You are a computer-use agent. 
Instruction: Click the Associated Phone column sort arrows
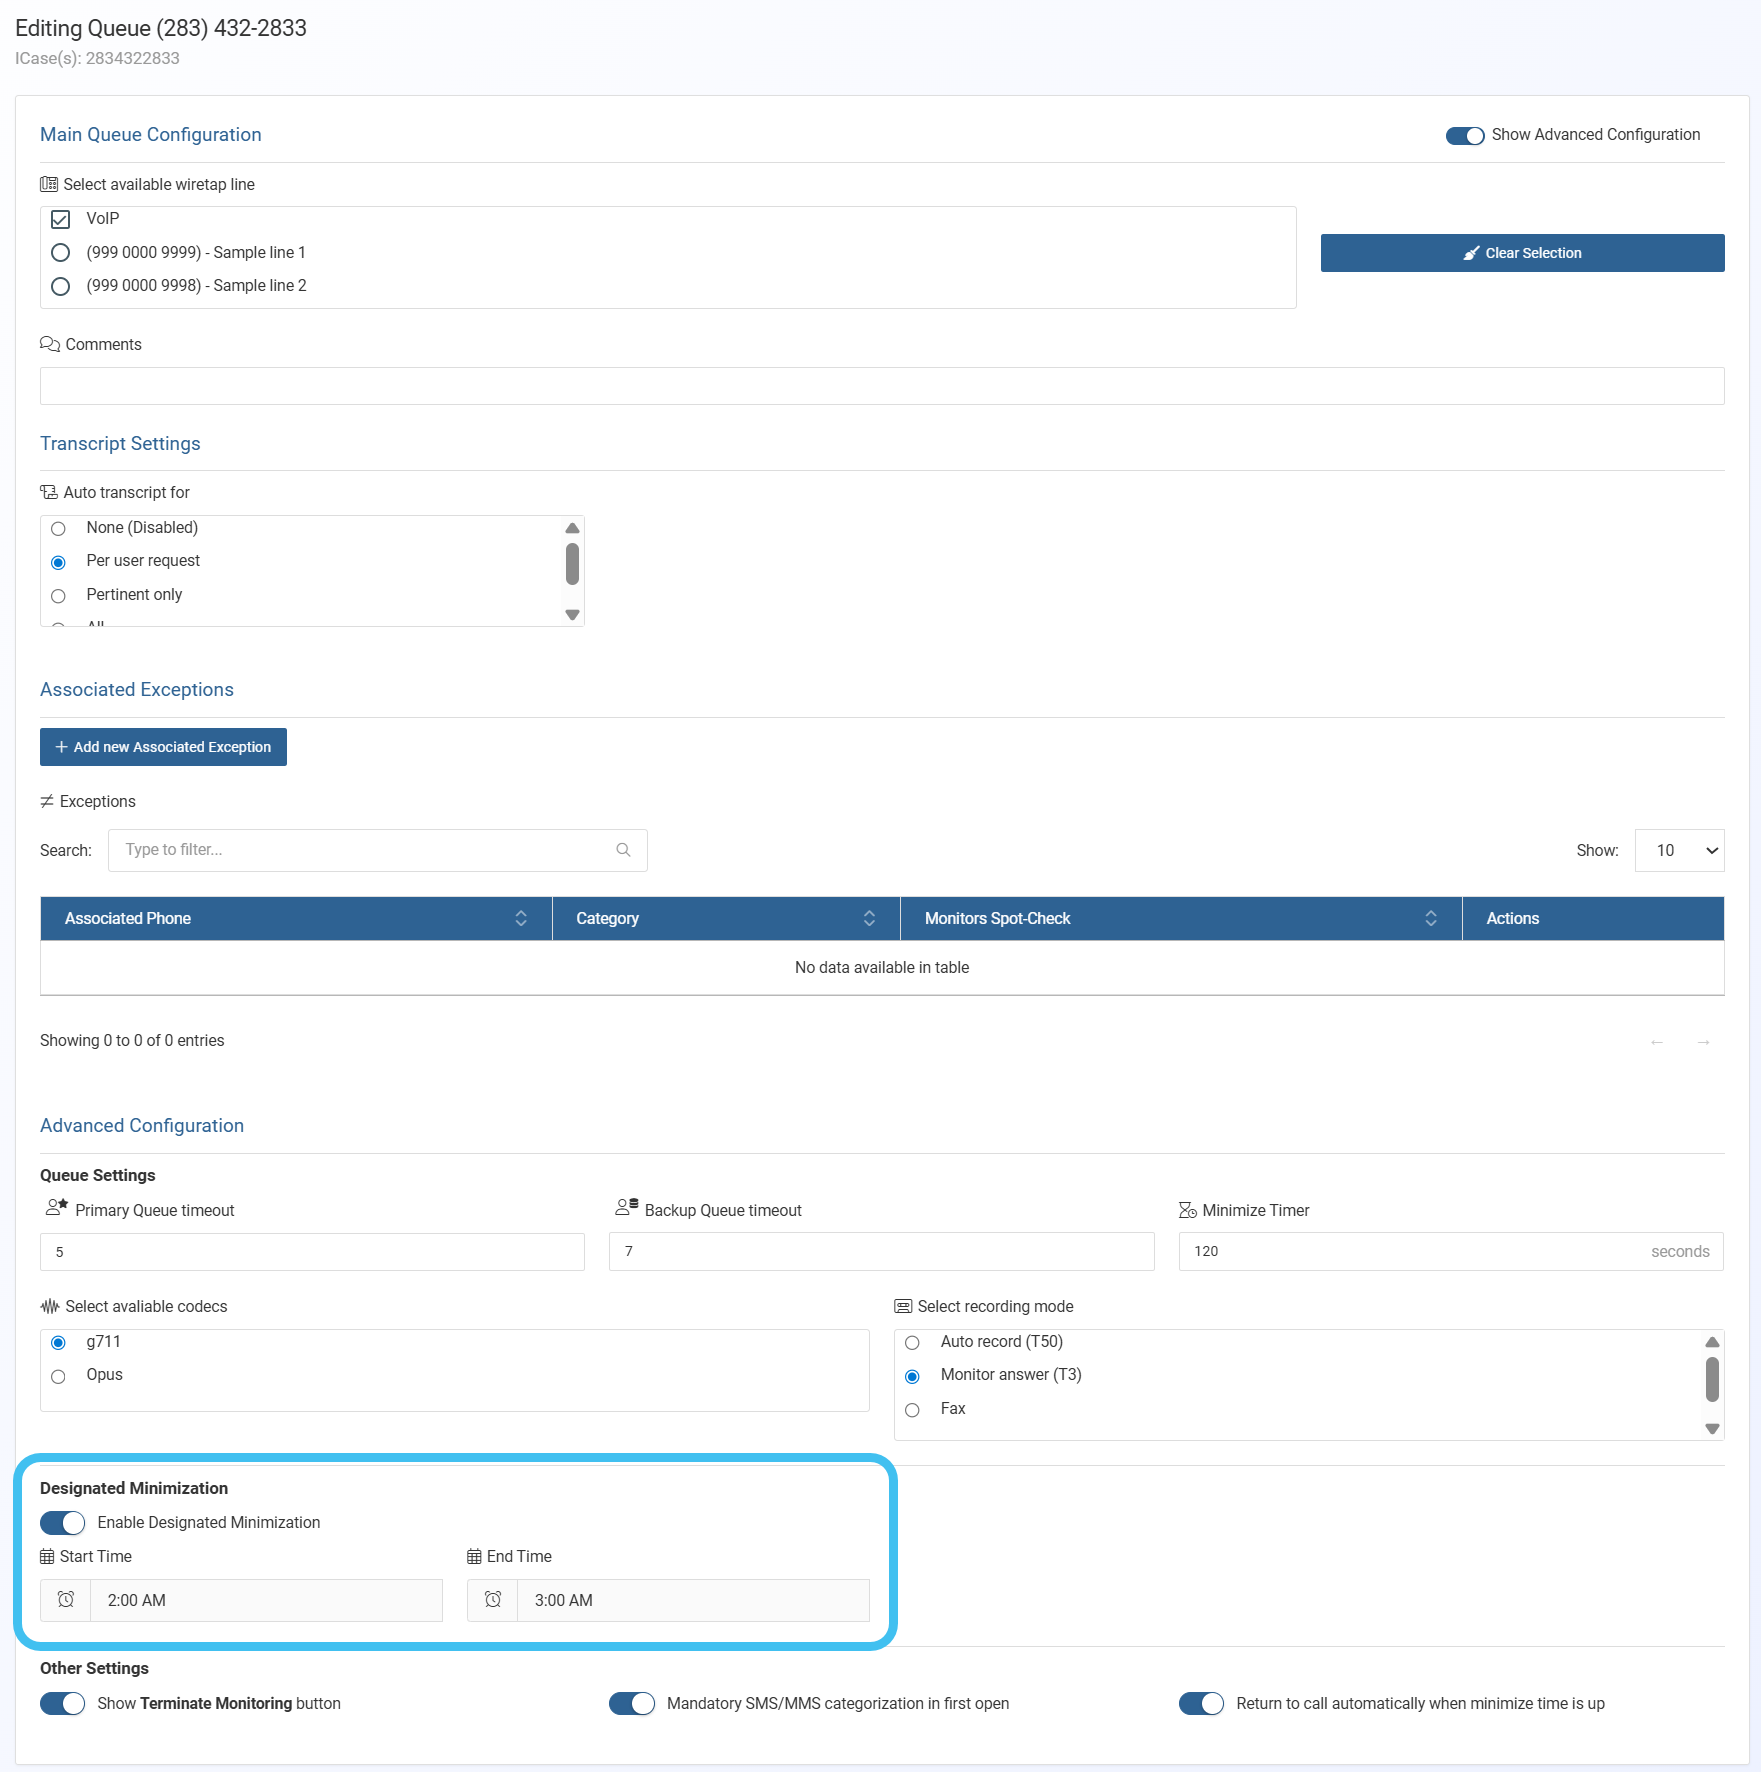pos(521,918)
